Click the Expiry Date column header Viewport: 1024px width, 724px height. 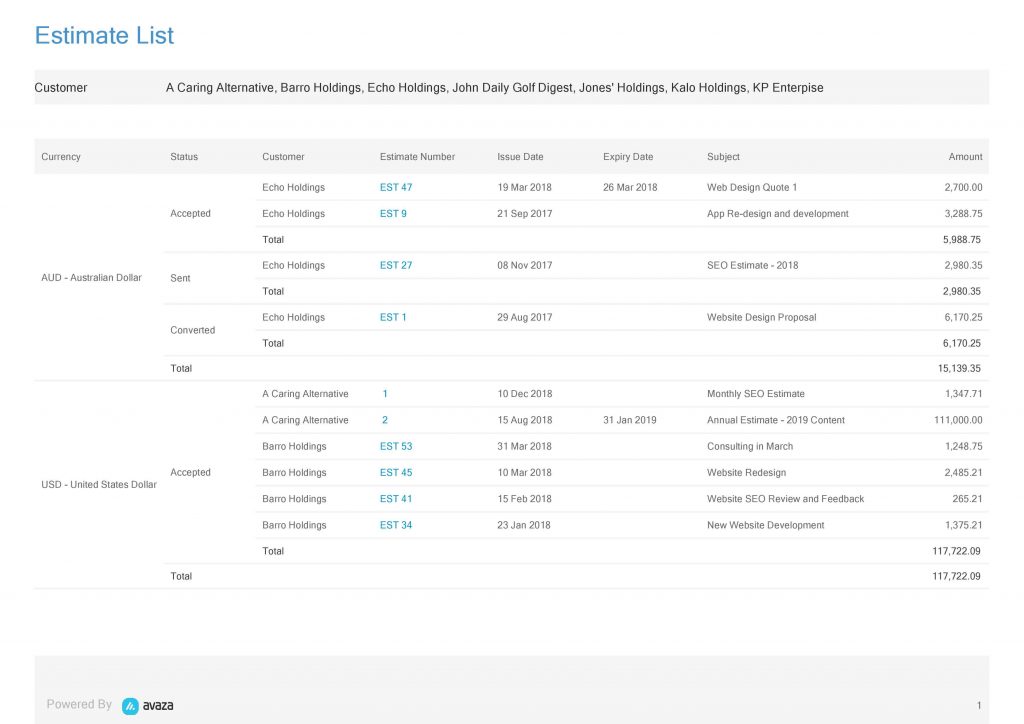point(628,157)
